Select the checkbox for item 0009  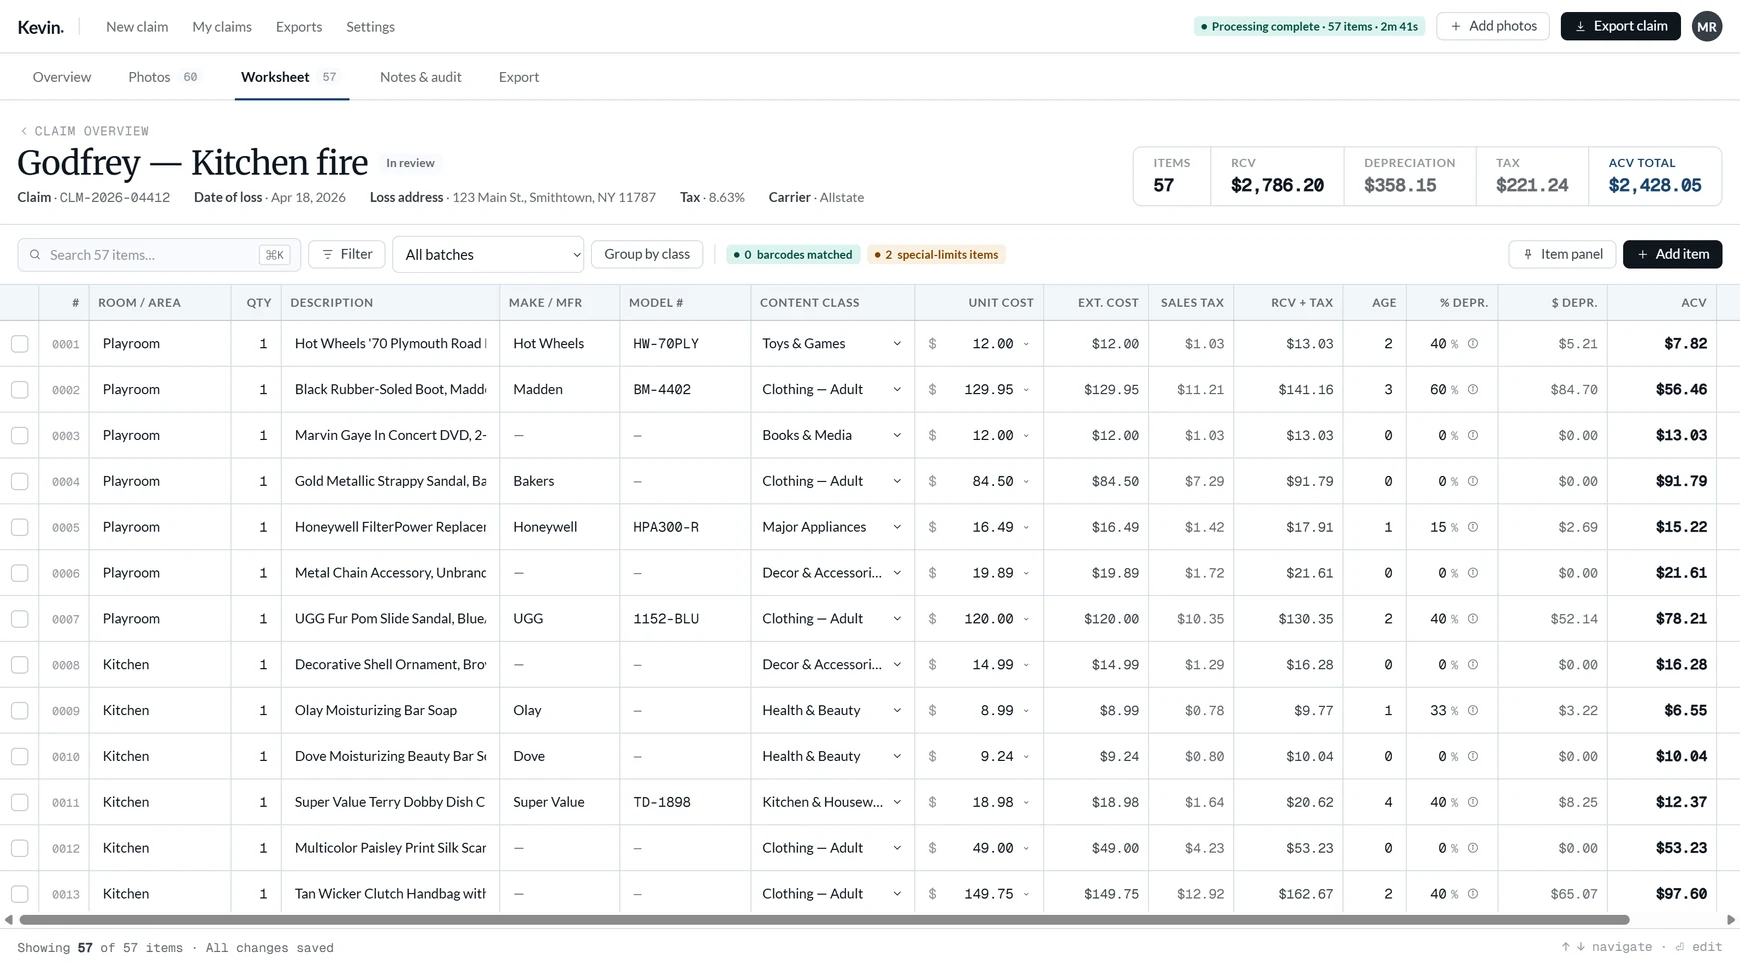[20, 711]
